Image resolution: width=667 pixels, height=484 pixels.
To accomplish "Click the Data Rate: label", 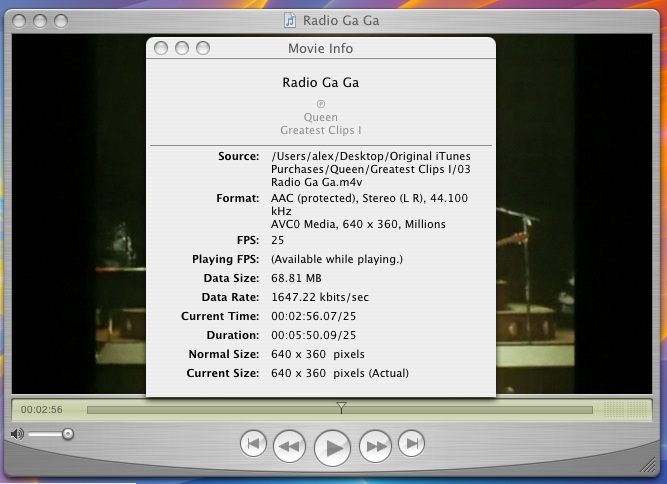I will tap(230, 297).
